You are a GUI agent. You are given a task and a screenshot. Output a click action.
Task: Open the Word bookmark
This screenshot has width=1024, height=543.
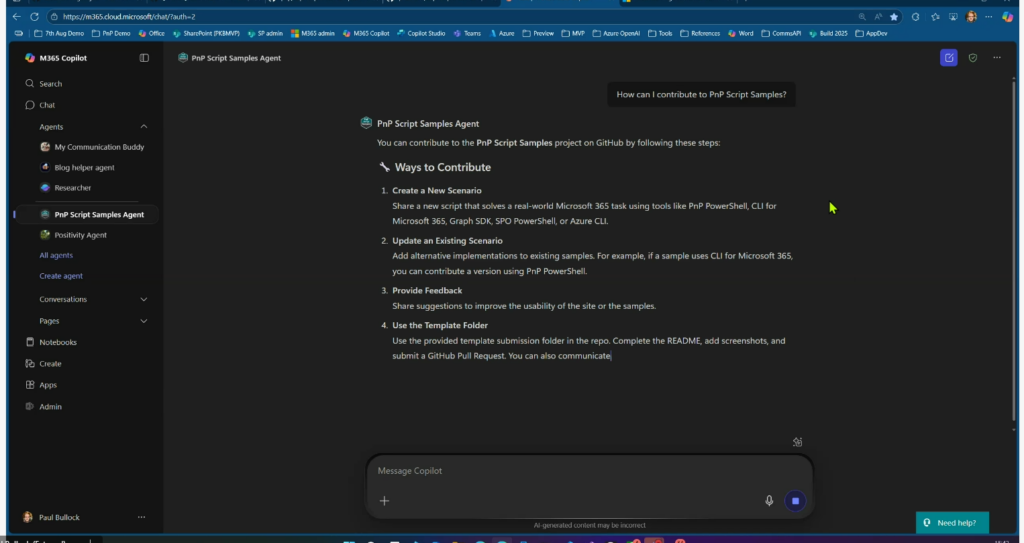pyautogui.click(x=741, y=33)
